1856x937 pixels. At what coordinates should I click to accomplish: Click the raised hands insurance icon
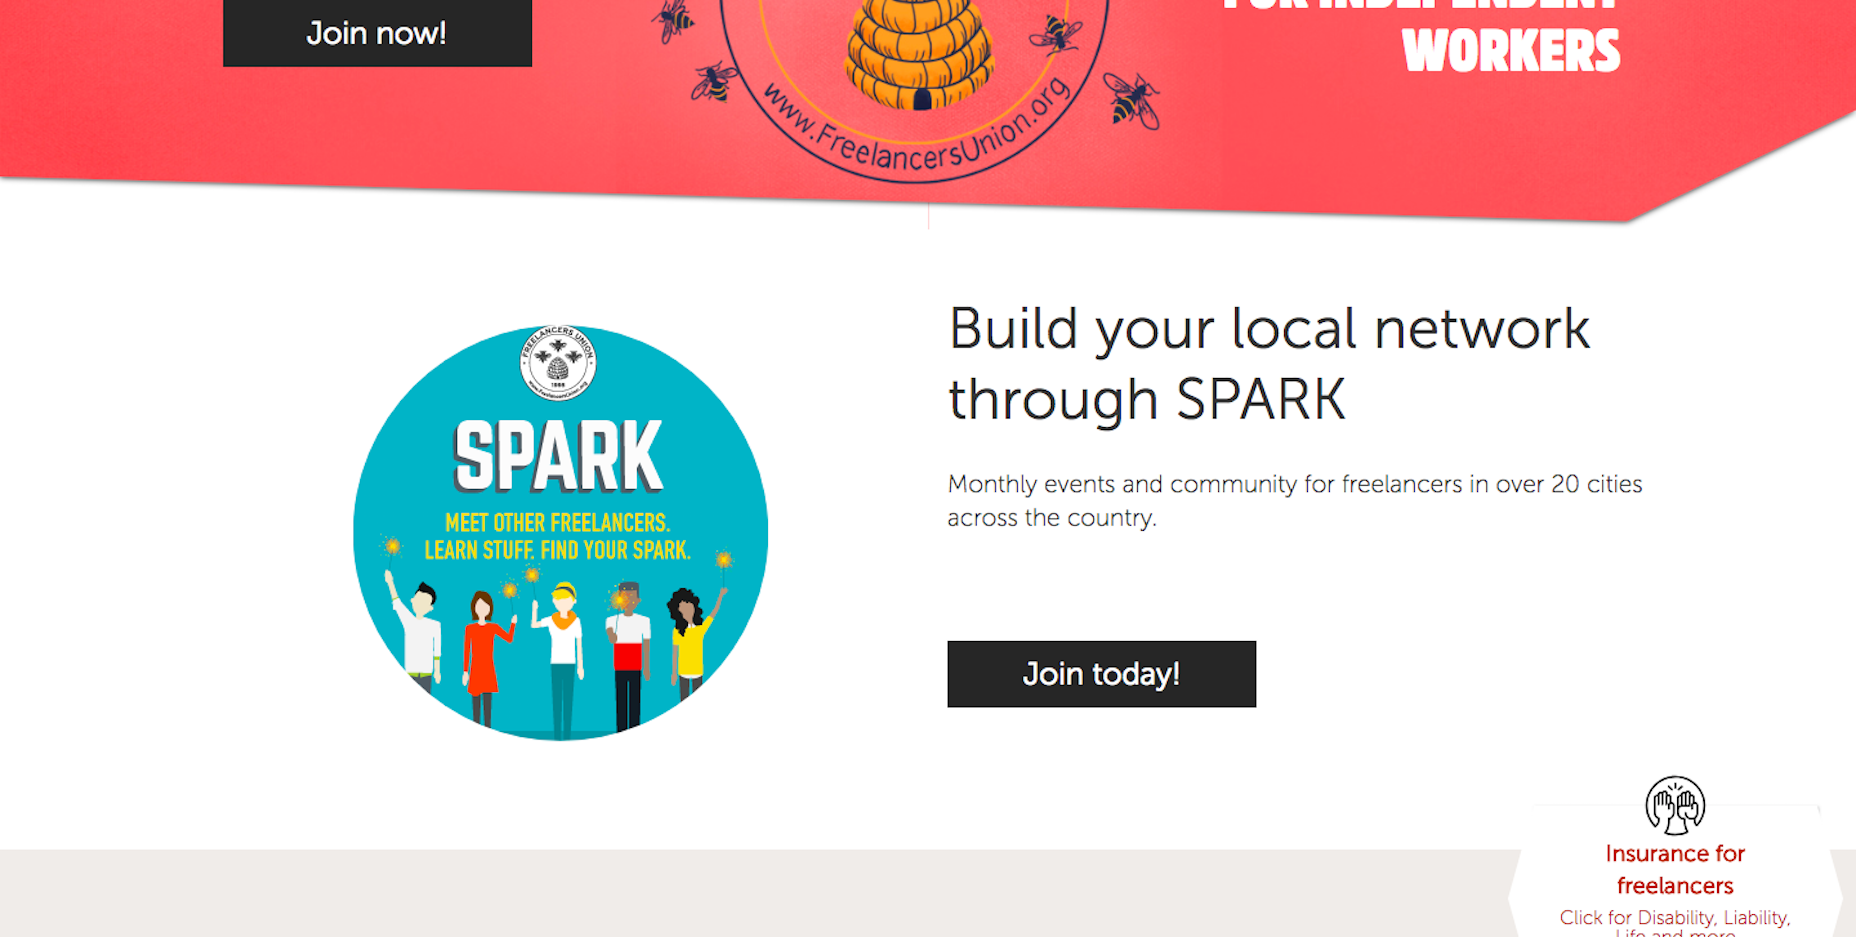[x=1675, y=805]
